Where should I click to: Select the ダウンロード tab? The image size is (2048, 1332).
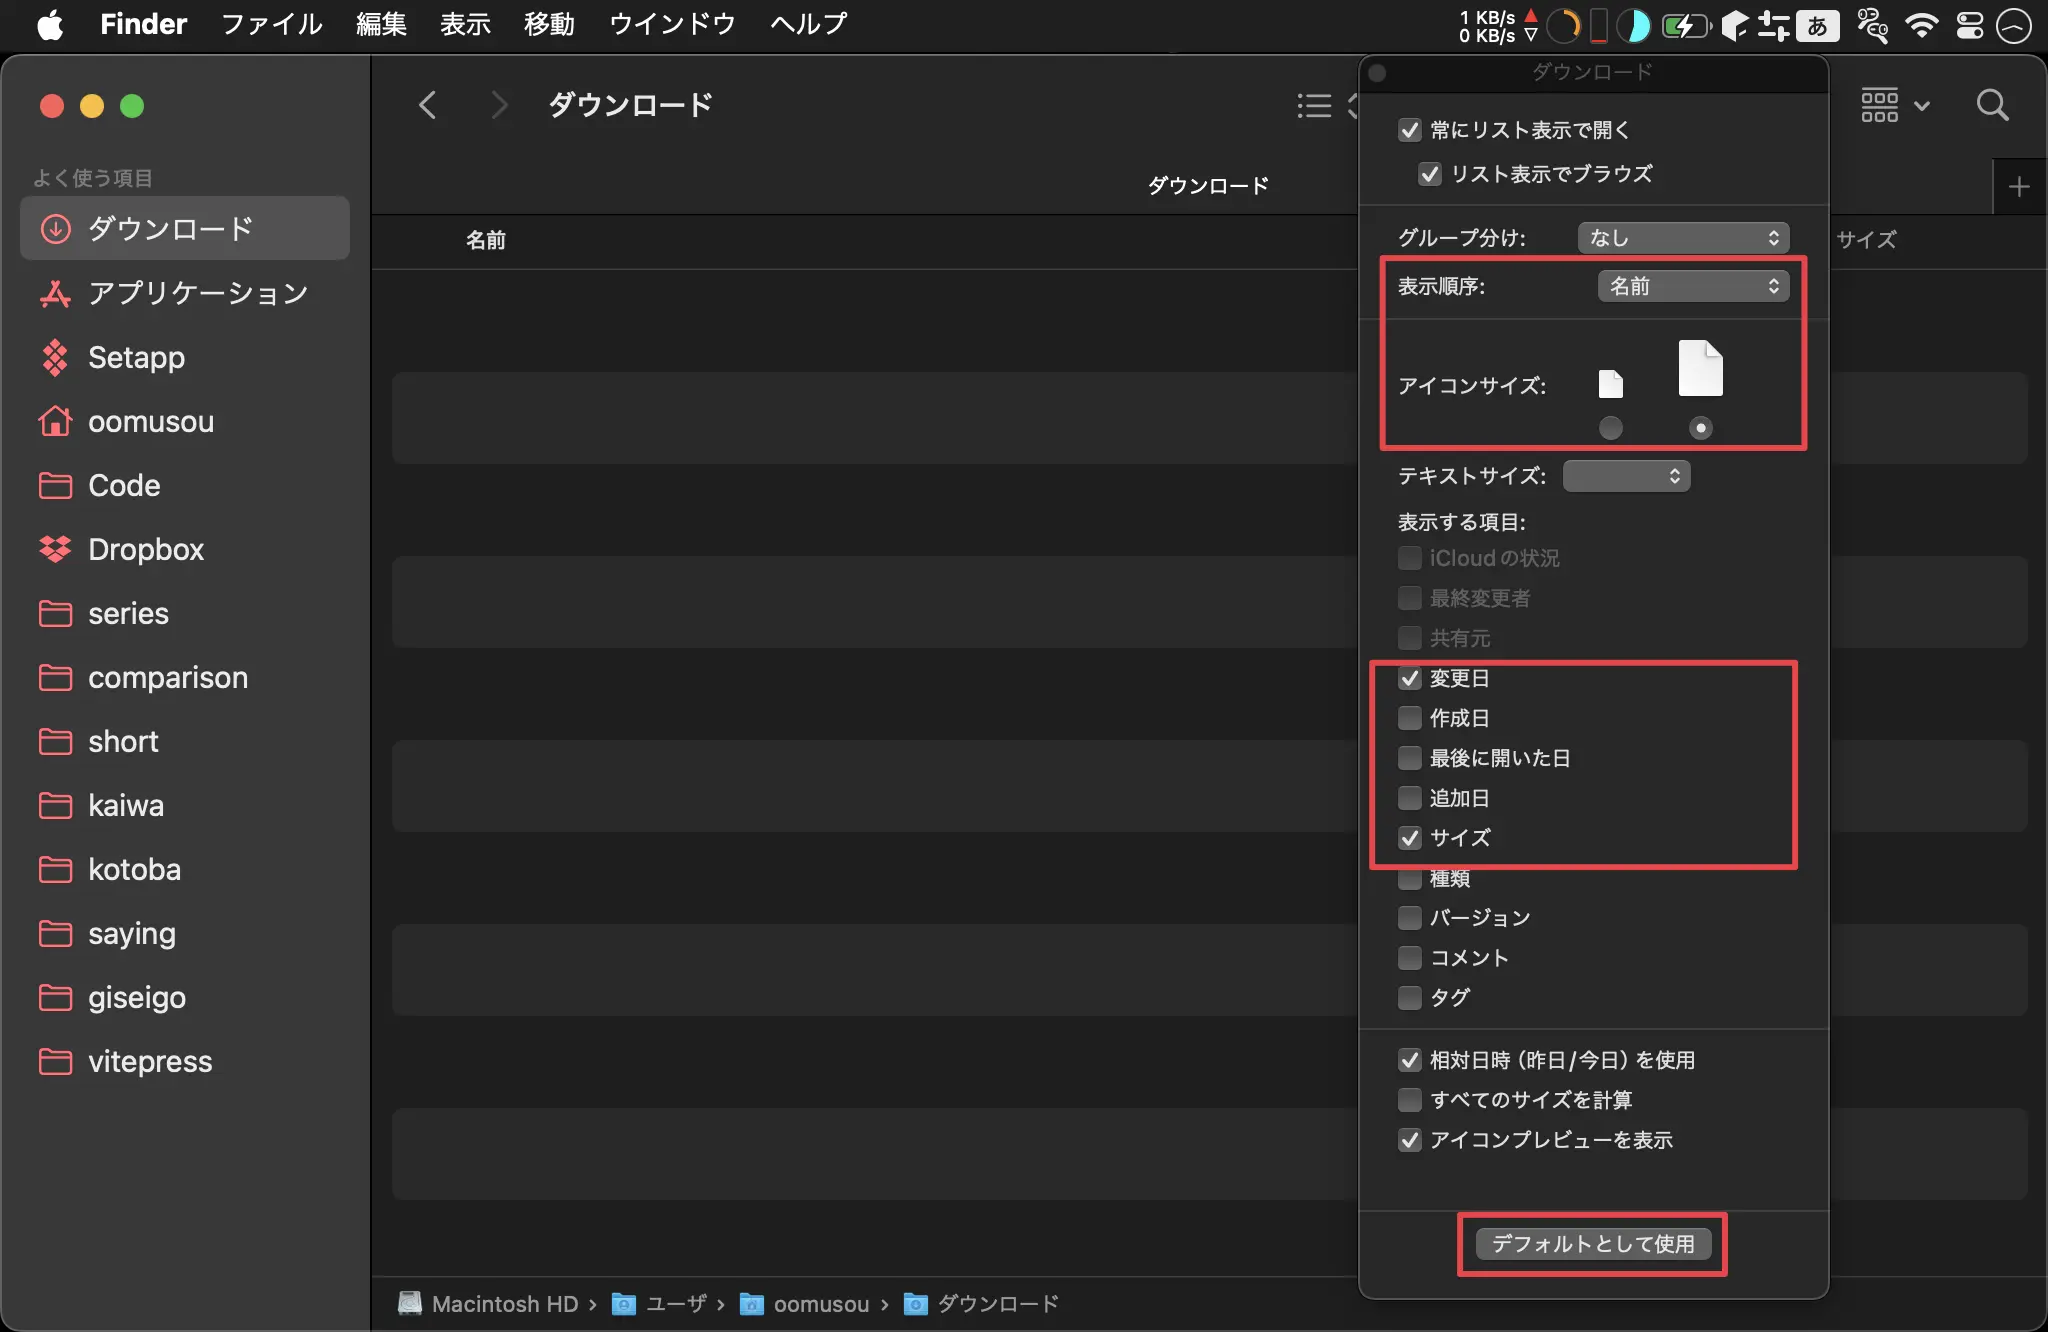tap(1208, 186)
